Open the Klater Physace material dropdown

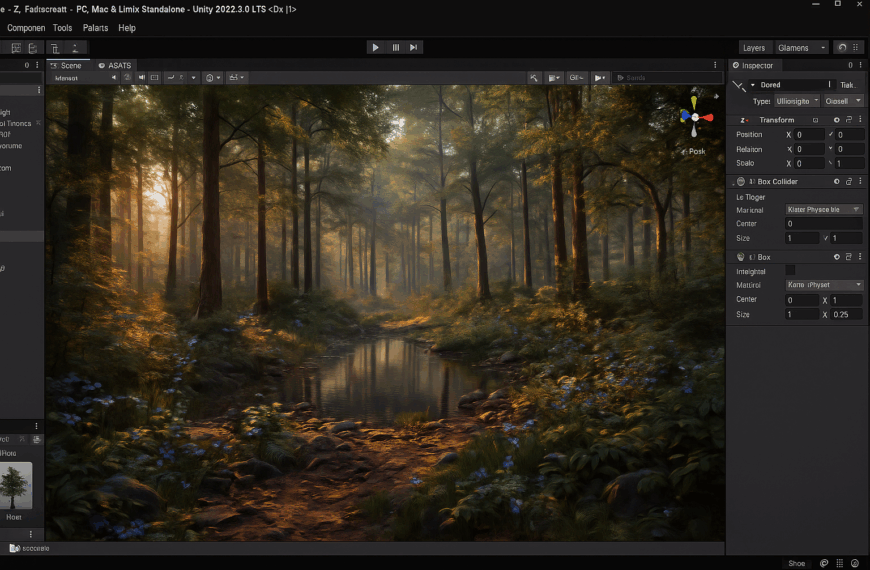coord(824,210)
